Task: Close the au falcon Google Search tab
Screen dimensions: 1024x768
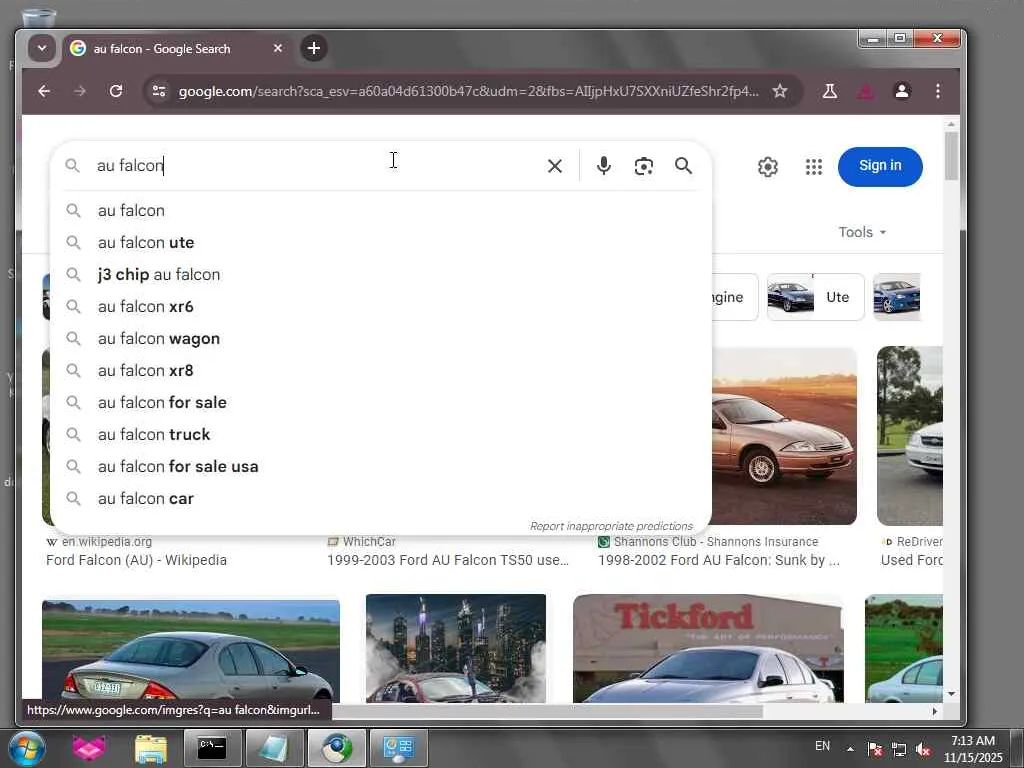Action: pyautogui.click(x=278, y=48)
